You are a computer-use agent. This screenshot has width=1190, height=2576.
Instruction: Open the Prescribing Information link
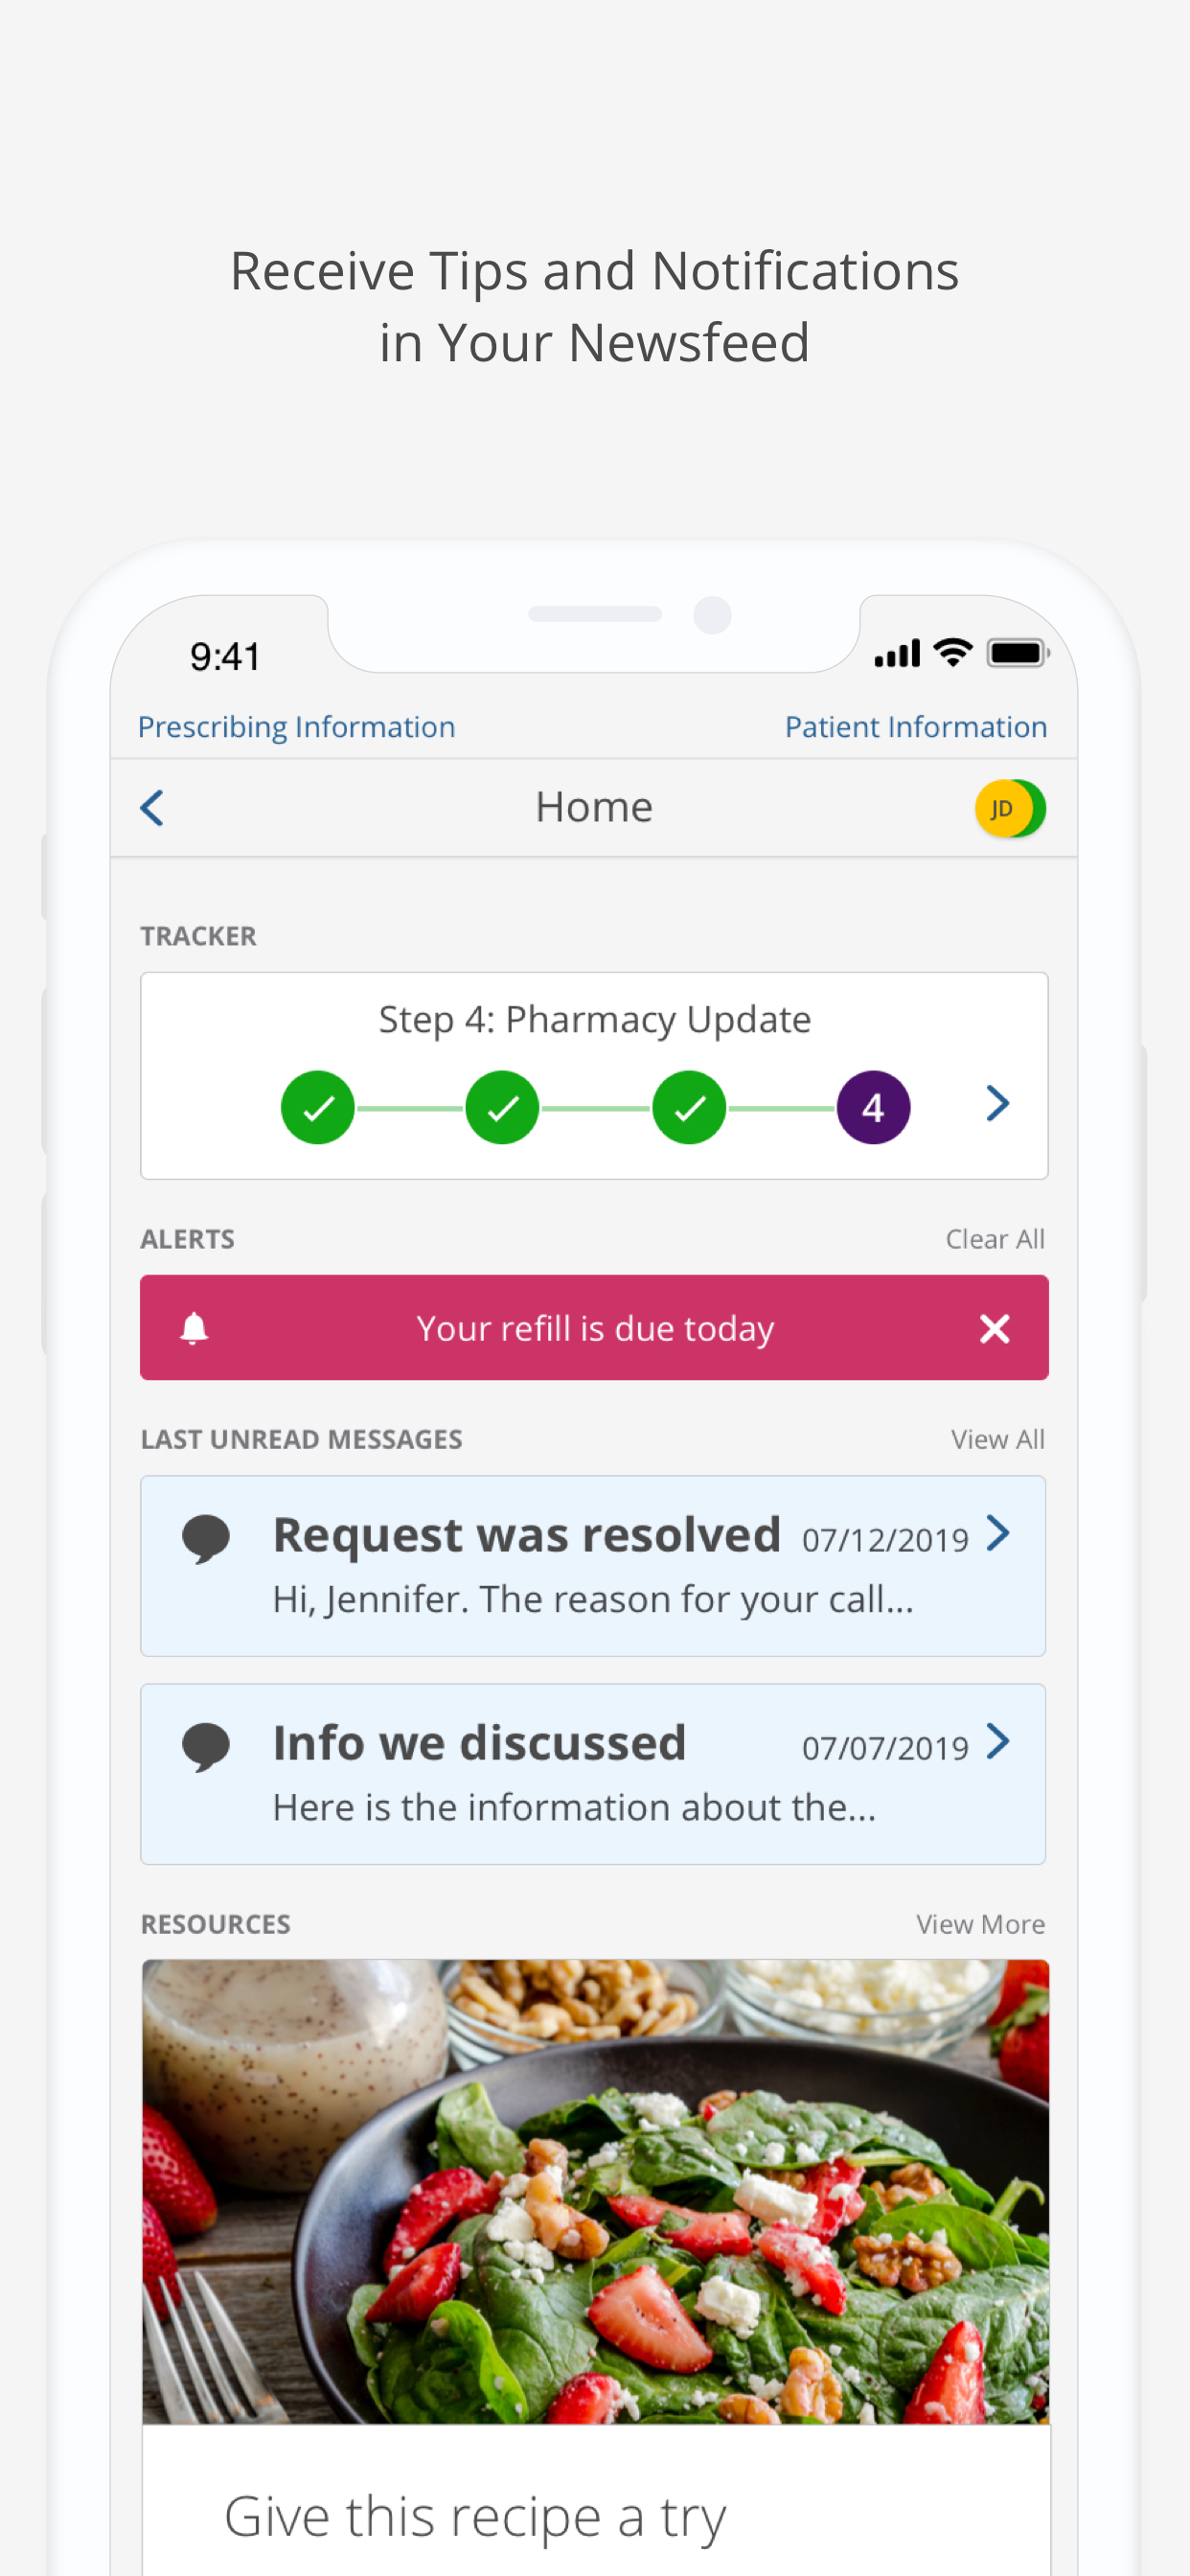click(x=296, y=727)
